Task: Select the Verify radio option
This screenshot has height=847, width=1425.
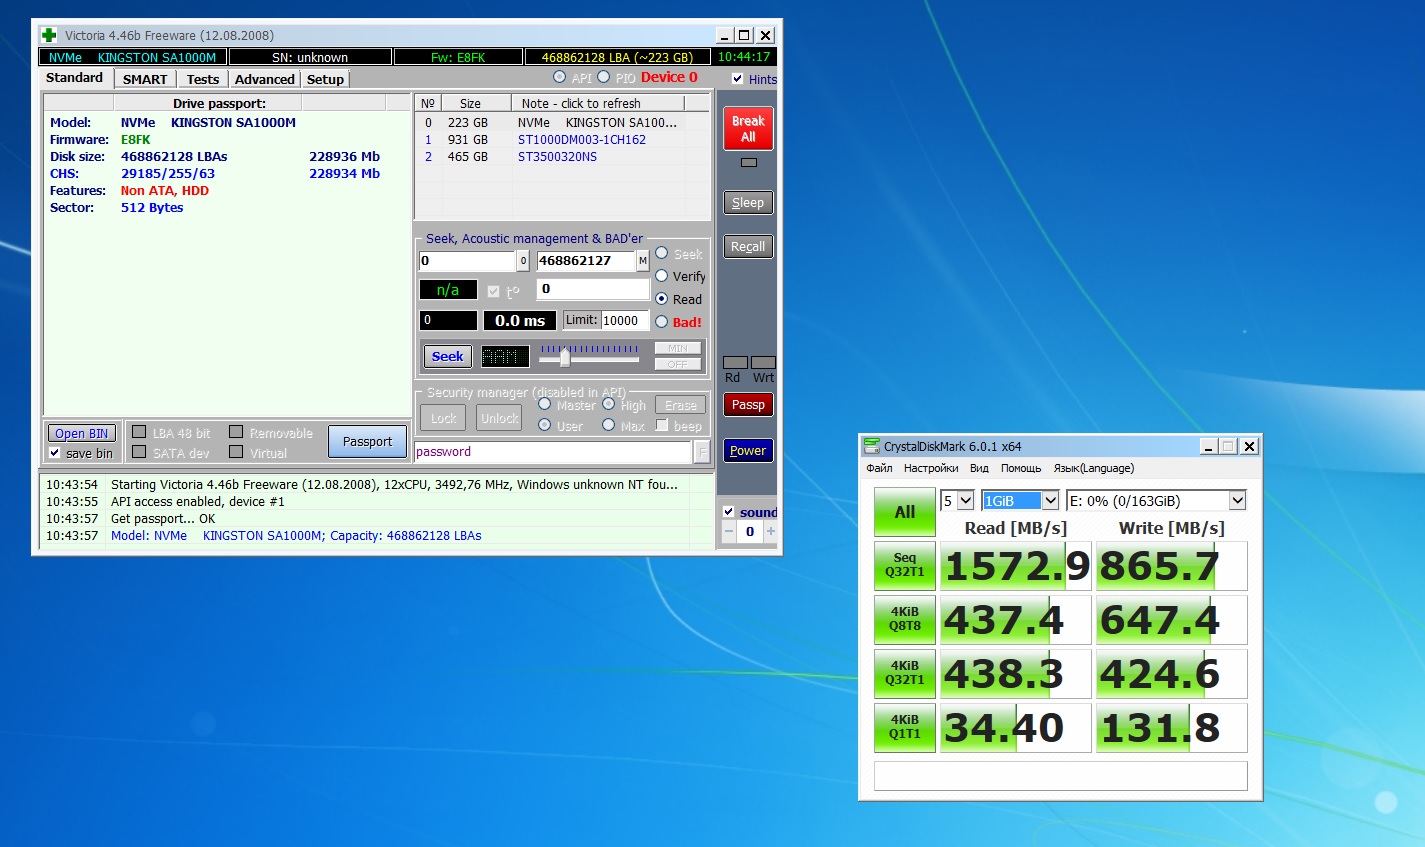Action: [661, 276]
